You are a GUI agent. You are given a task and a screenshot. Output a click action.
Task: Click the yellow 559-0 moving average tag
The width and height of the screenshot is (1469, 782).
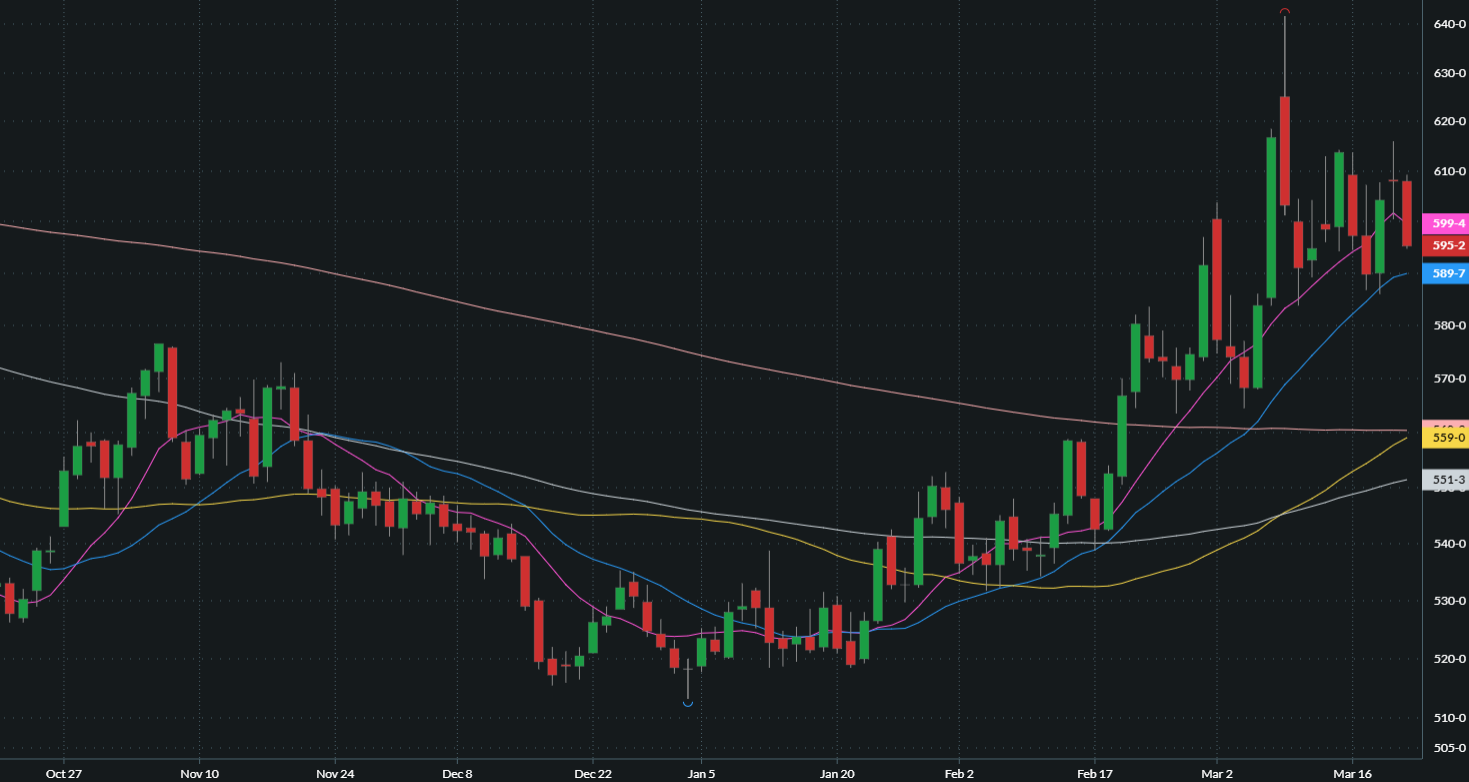click(1447, 438)
